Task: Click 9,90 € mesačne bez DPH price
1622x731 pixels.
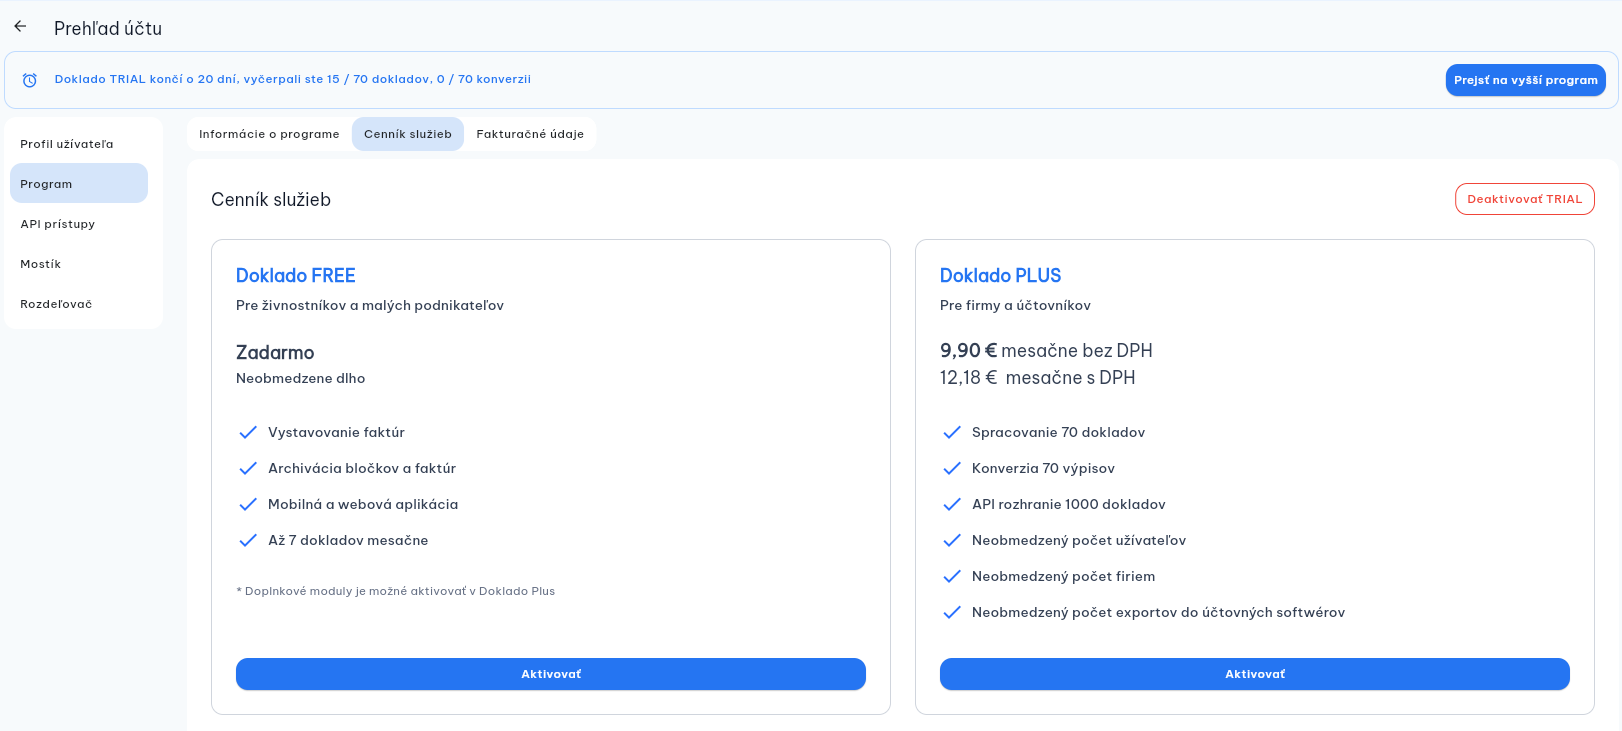Action: [1046, 351]
